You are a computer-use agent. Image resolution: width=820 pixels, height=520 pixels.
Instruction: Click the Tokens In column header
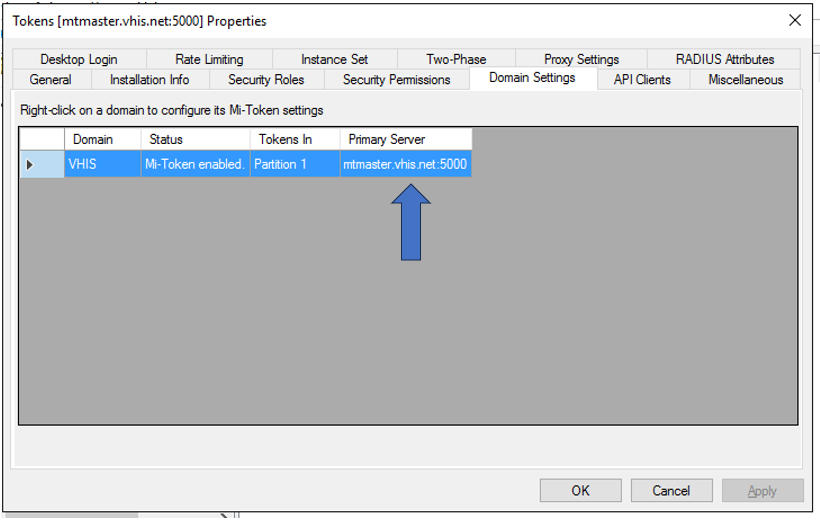pyautogui.click(x=295, y=139)
